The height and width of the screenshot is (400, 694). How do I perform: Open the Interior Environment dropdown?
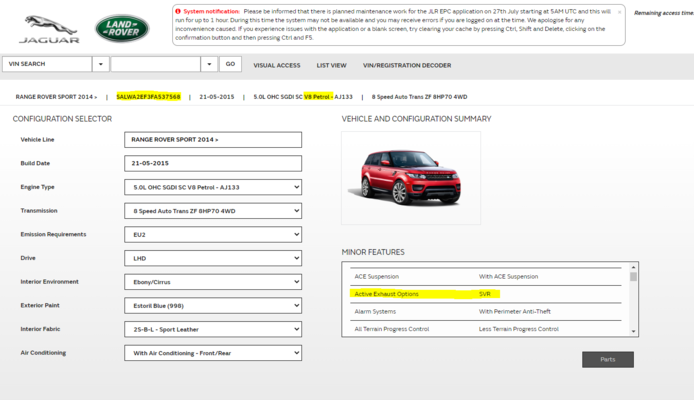pos(213,282)
